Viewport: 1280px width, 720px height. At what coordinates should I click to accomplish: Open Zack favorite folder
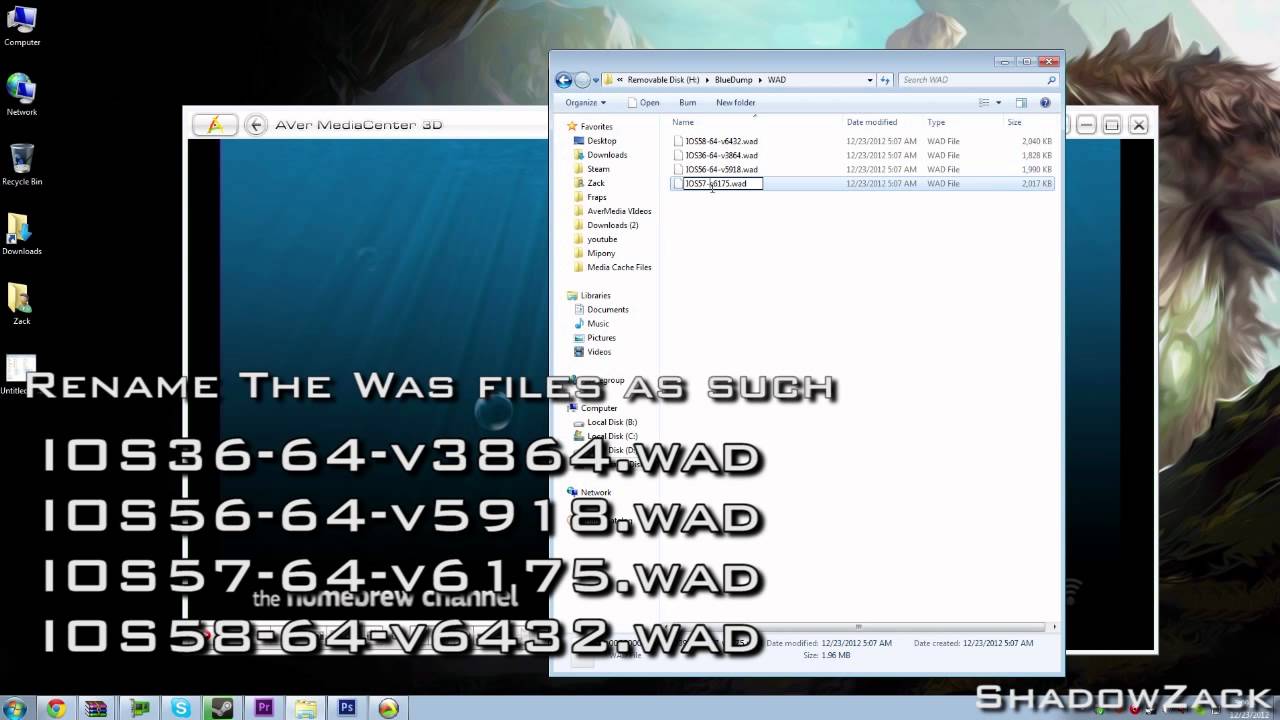[x=596, y=183]
